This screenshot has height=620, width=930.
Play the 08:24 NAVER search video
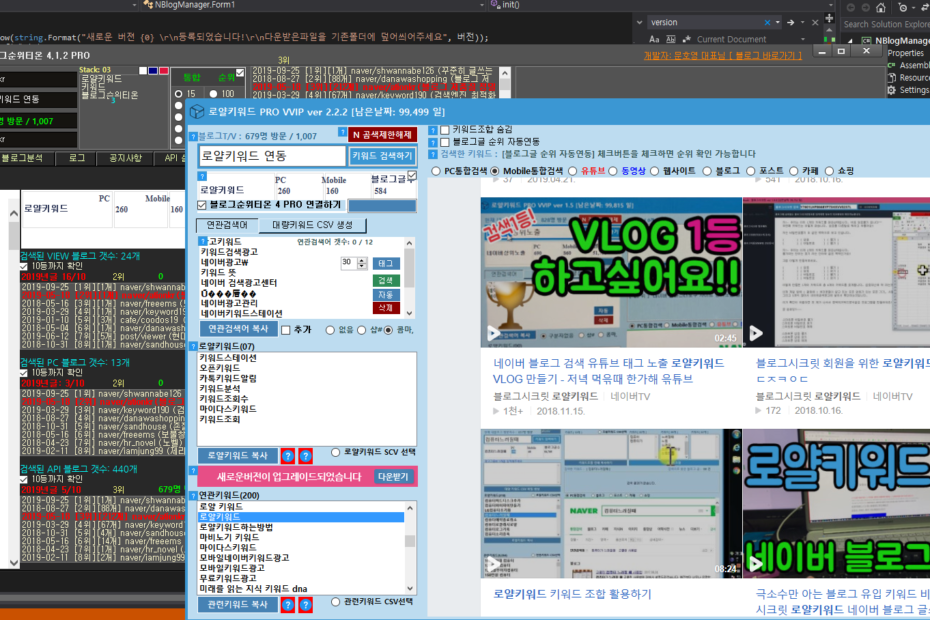coord(493,563)
